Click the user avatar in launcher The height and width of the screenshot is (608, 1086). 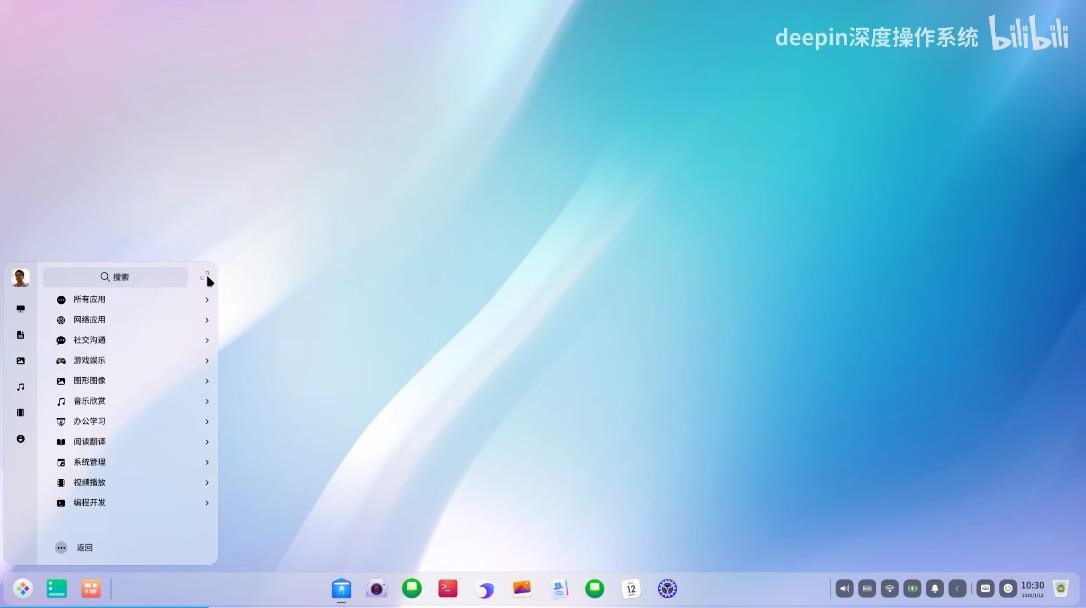20,278
